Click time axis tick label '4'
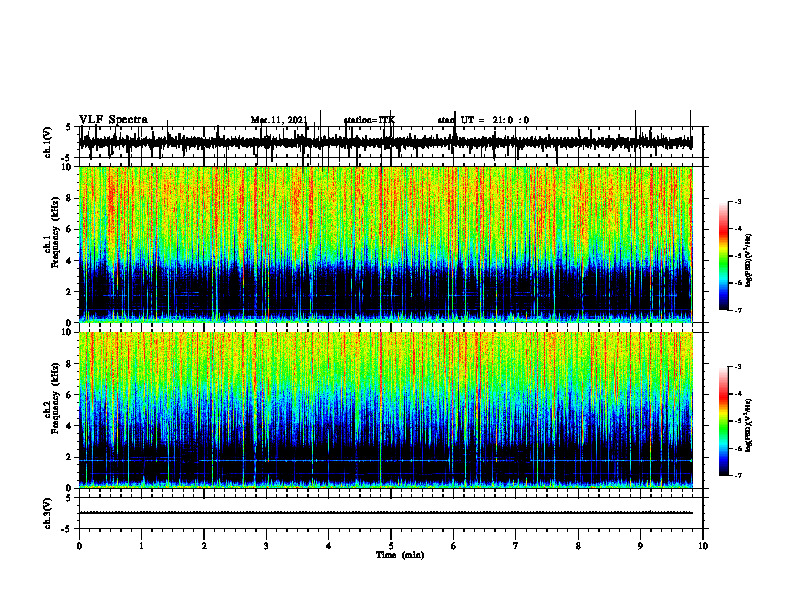 click(329, 546)
